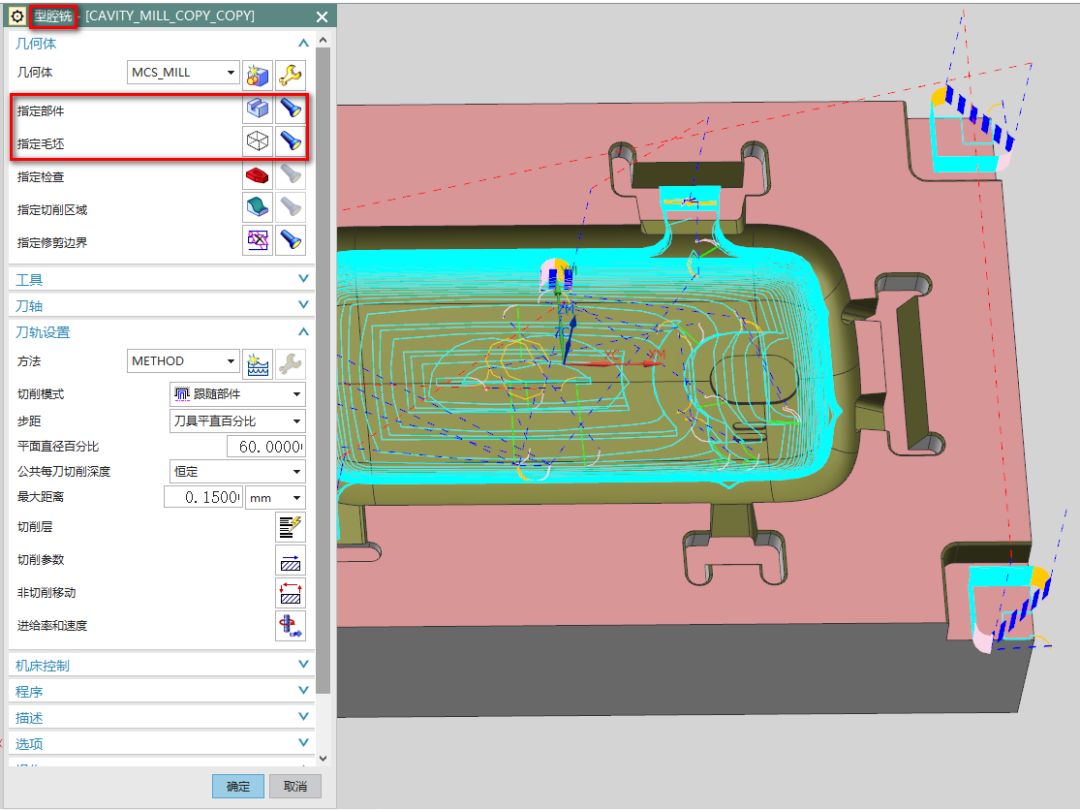Click the Specify Cut Area (指定切削区域) icon
Viewport: 1080px width, 810px height.
258,208
